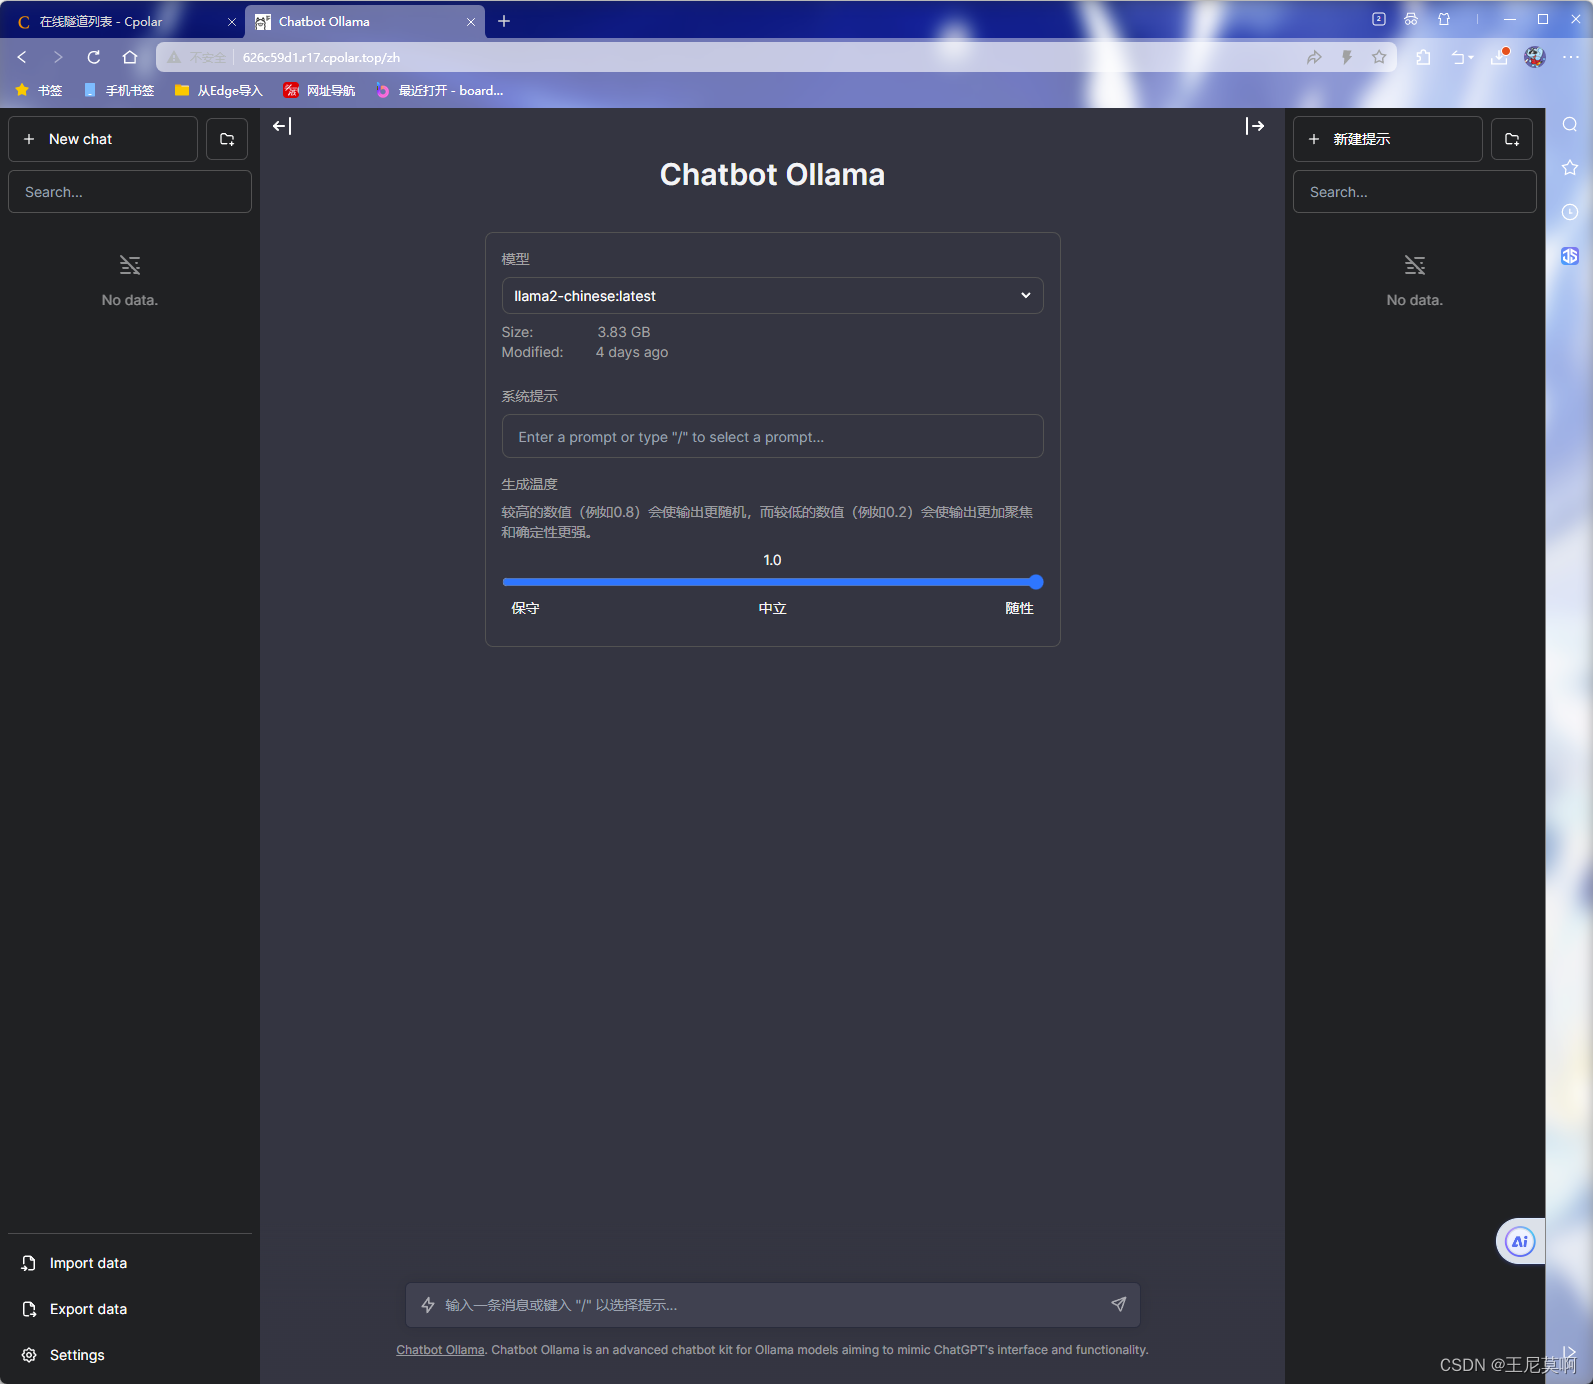Image resolution: width=1593 pixels, height=1384 pixels.
Task: Create a new chat folder in left sidebar
Action: click(227, 139)
